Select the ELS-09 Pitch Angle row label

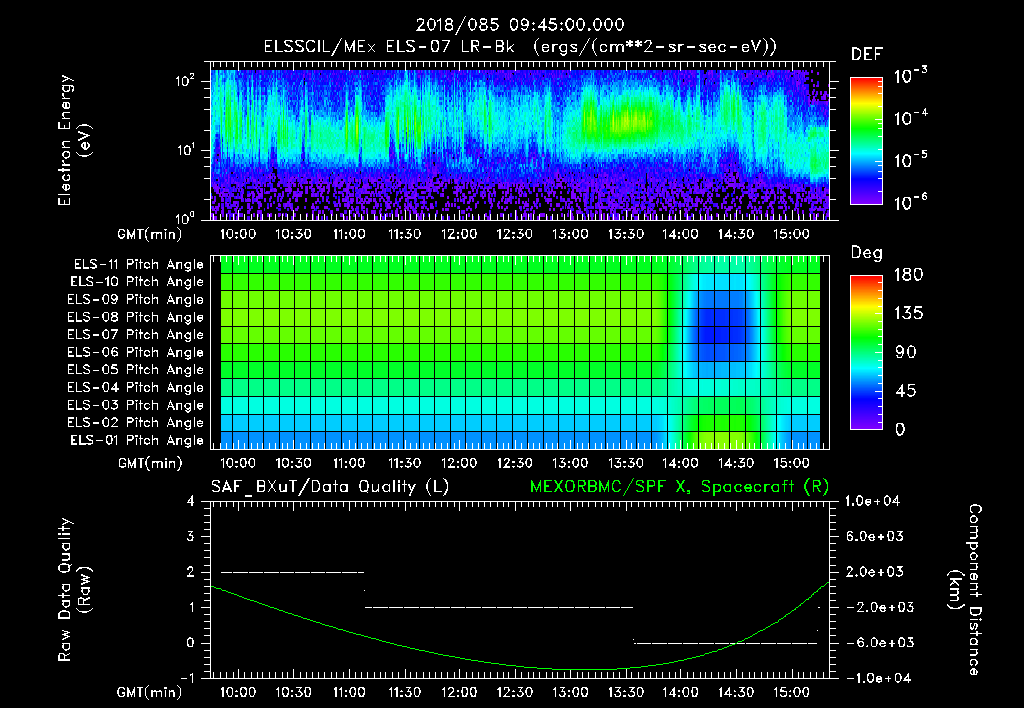(136, 300)
